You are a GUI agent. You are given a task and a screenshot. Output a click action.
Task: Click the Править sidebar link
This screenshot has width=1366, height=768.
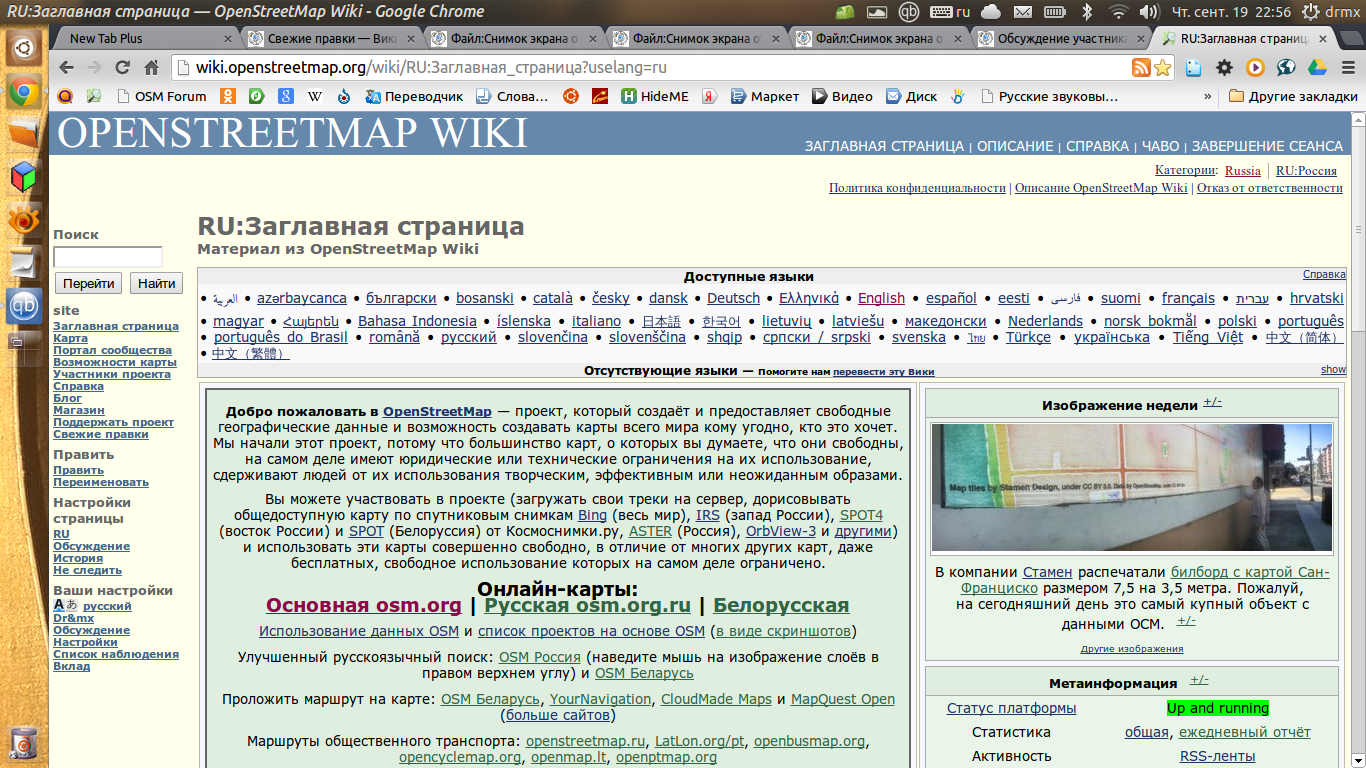(x=78, y=470)
